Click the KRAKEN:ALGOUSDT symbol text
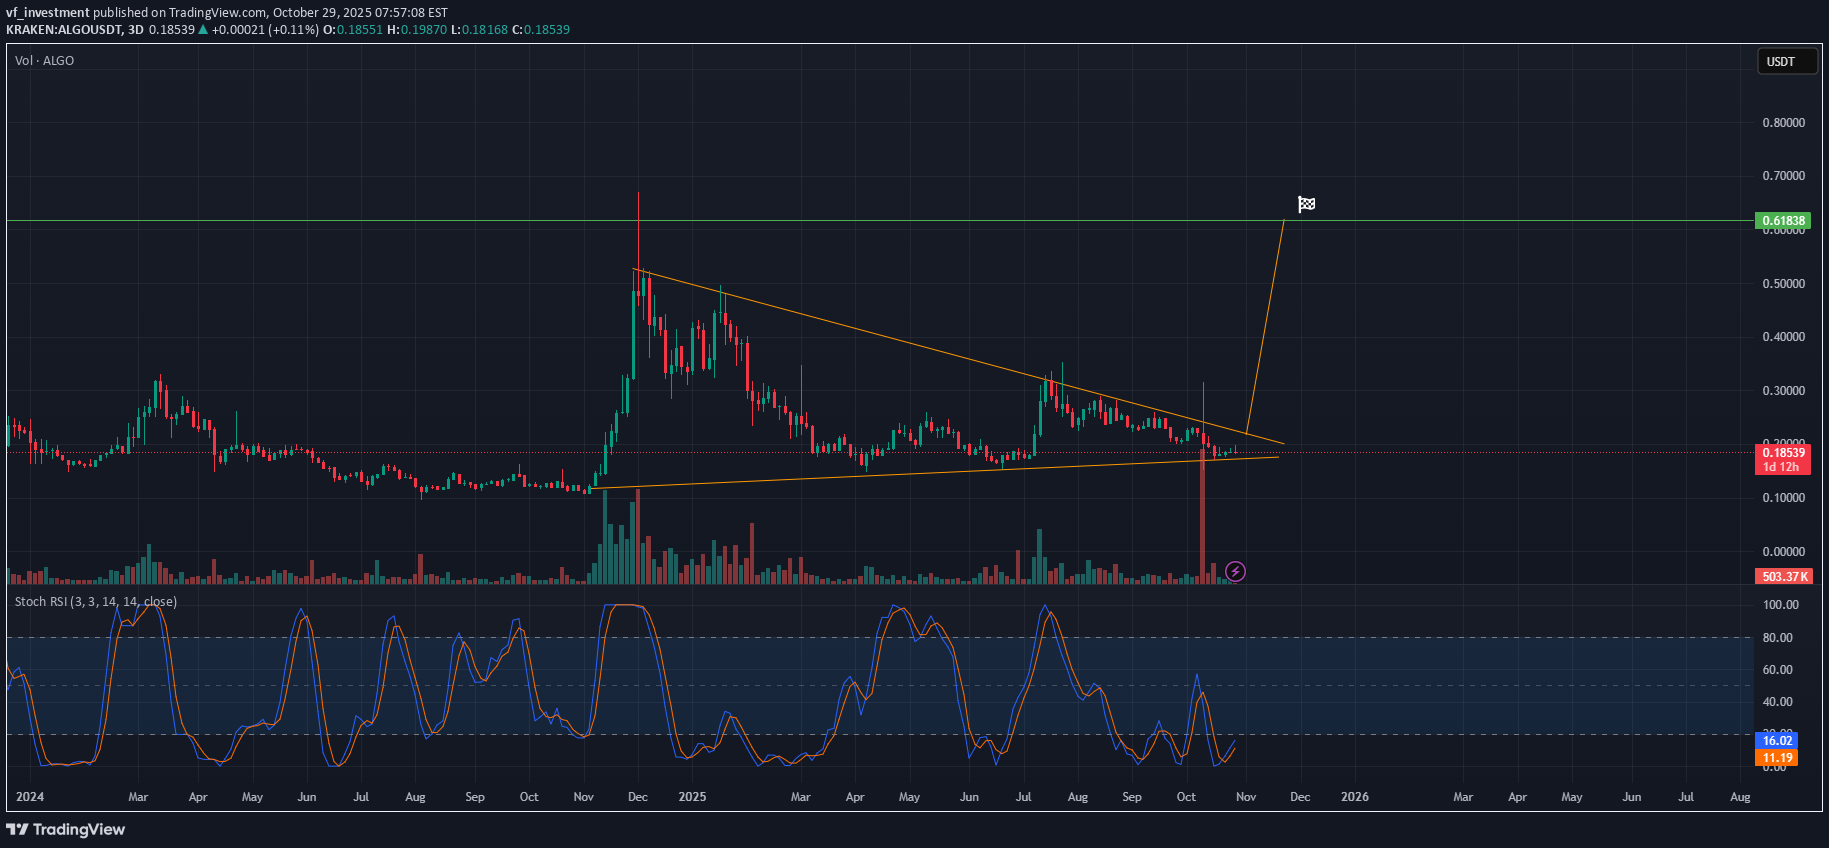The image size is (1829, 848). click(63, 30)
